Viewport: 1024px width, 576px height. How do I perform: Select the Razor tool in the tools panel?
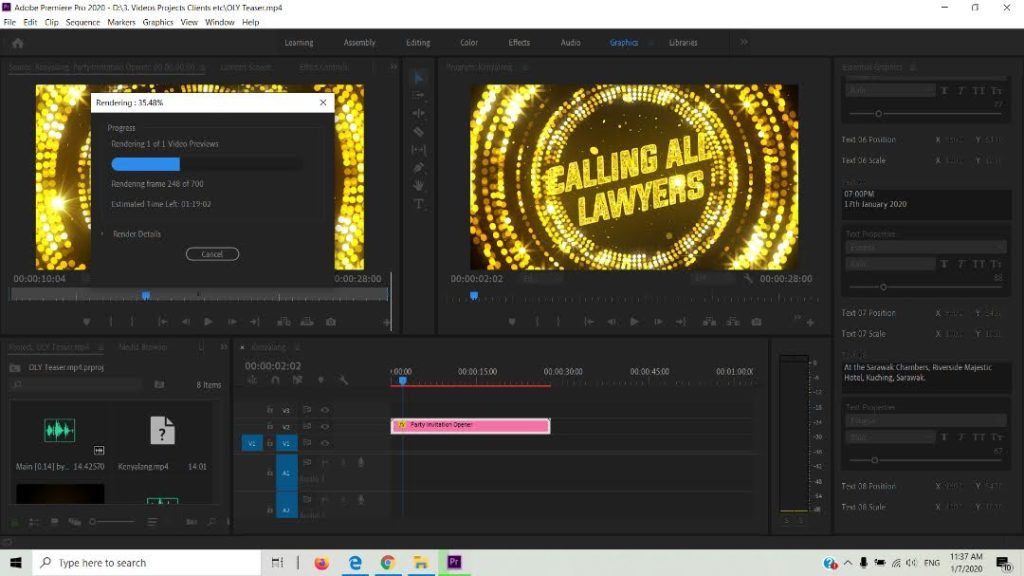click(x=419, y=131)
